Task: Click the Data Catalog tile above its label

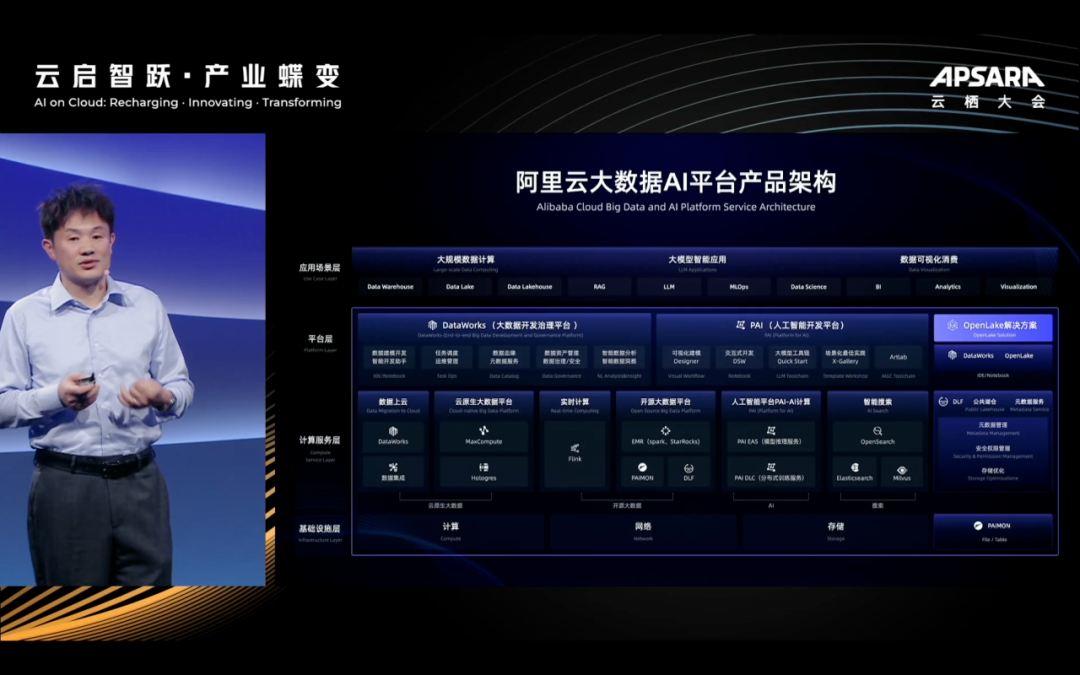Action: pyautogui.click(x=504, y=357)
